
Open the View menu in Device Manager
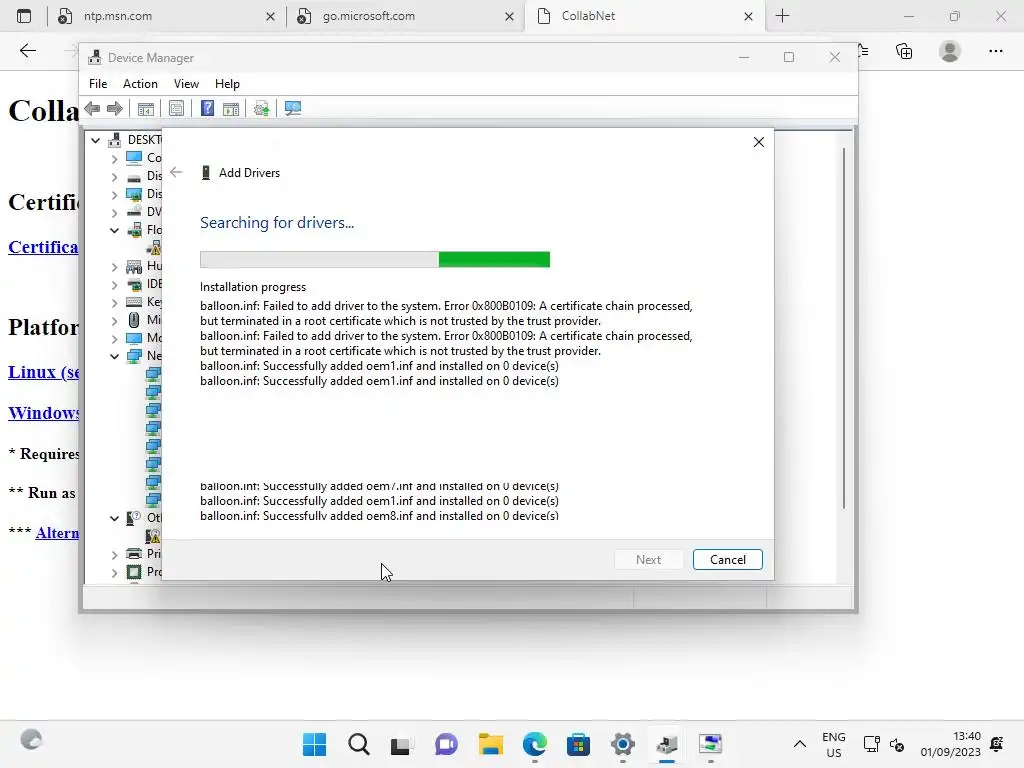coord(186,84)
